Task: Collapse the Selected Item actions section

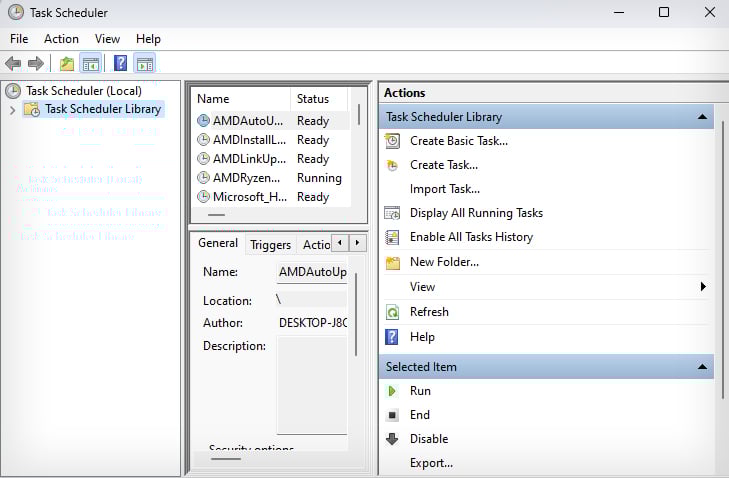Action: (702, 367)
